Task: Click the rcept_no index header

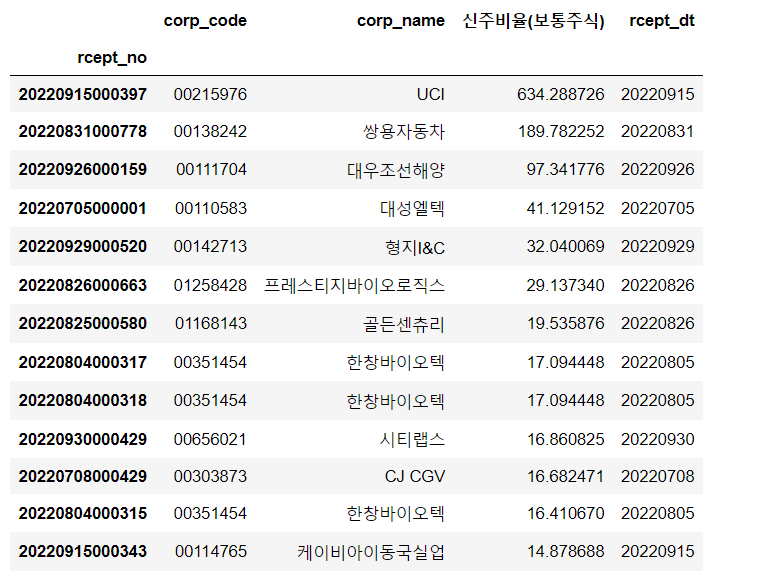Action: (112, 57)
